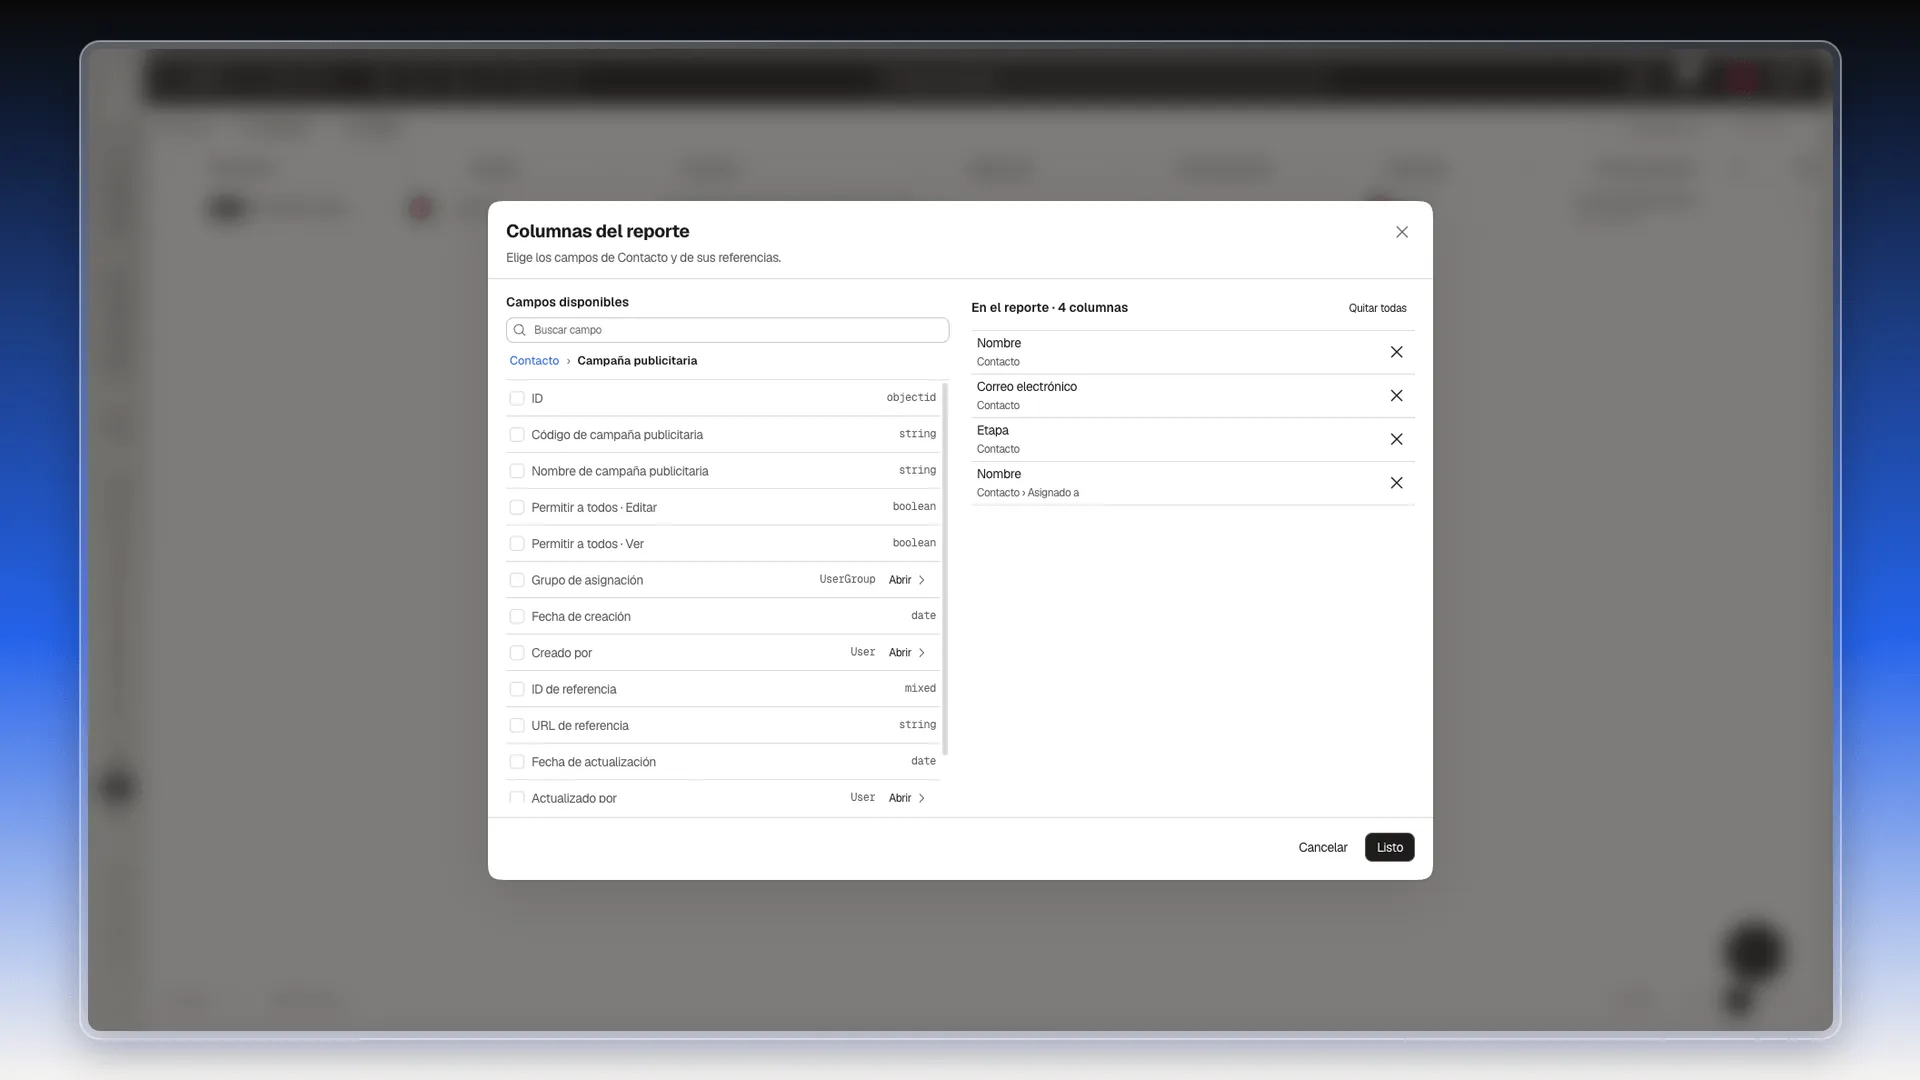Screen dimensions: 1920x1080
Task: Click Quitar todas to clear columns
Action: click(1377, 308)
